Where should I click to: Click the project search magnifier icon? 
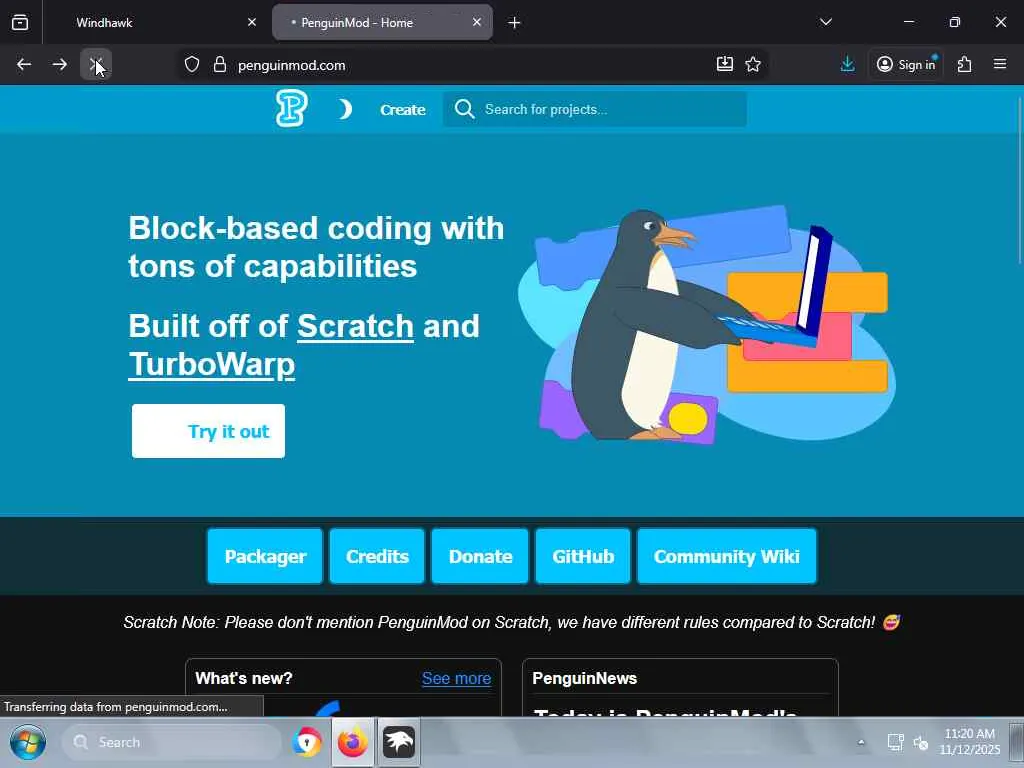tap(464, 109)
